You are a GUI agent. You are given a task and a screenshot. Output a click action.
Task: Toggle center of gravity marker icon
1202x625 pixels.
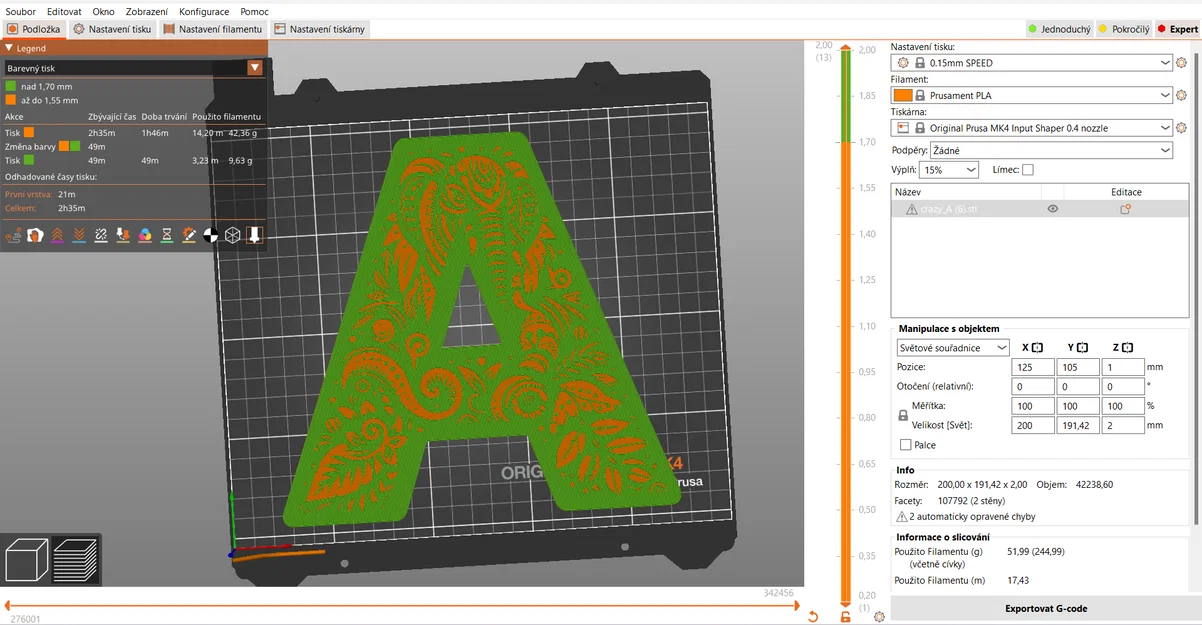(211, 235)
